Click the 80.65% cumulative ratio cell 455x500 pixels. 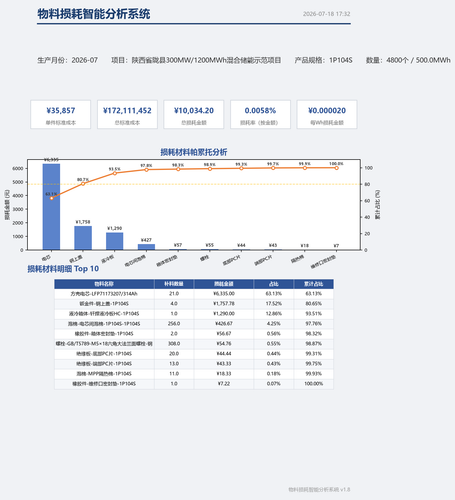point(314,304)
